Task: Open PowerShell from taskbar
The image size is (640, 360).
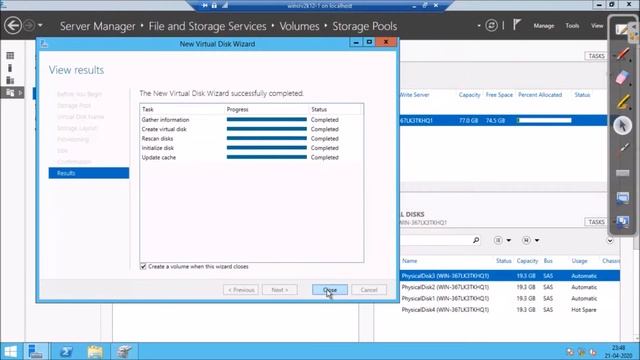Action: [x=66, y=351]
